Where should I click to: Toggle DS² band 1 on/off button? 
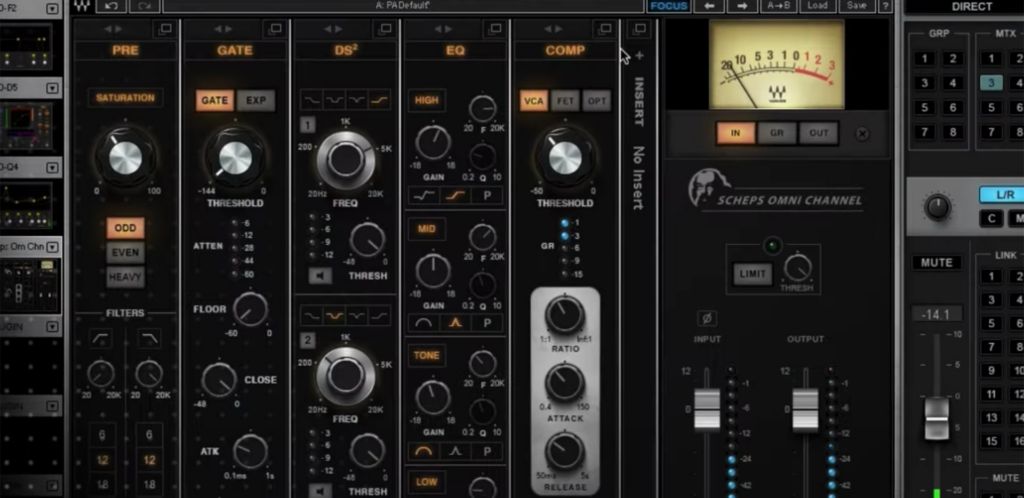[307, 125]
